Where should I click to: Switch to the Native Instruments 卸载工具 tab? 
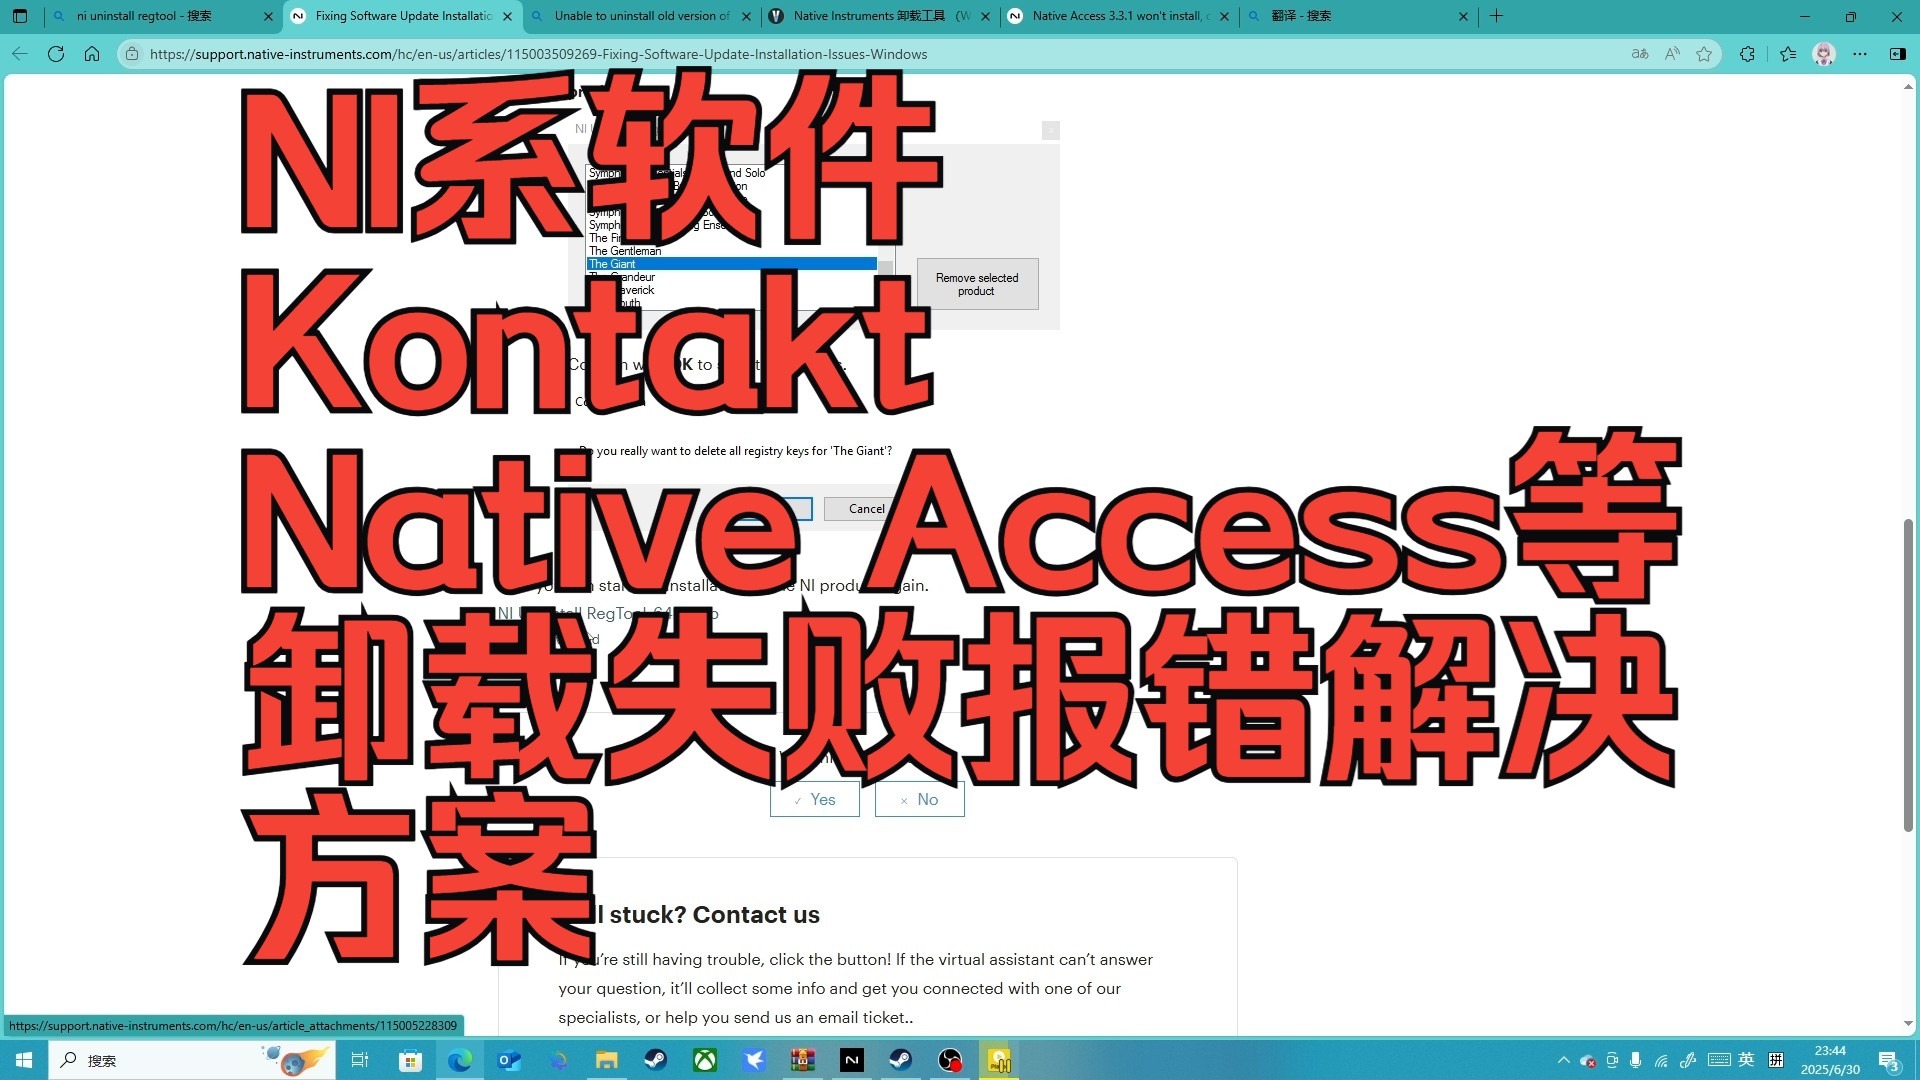pos(880,16)
